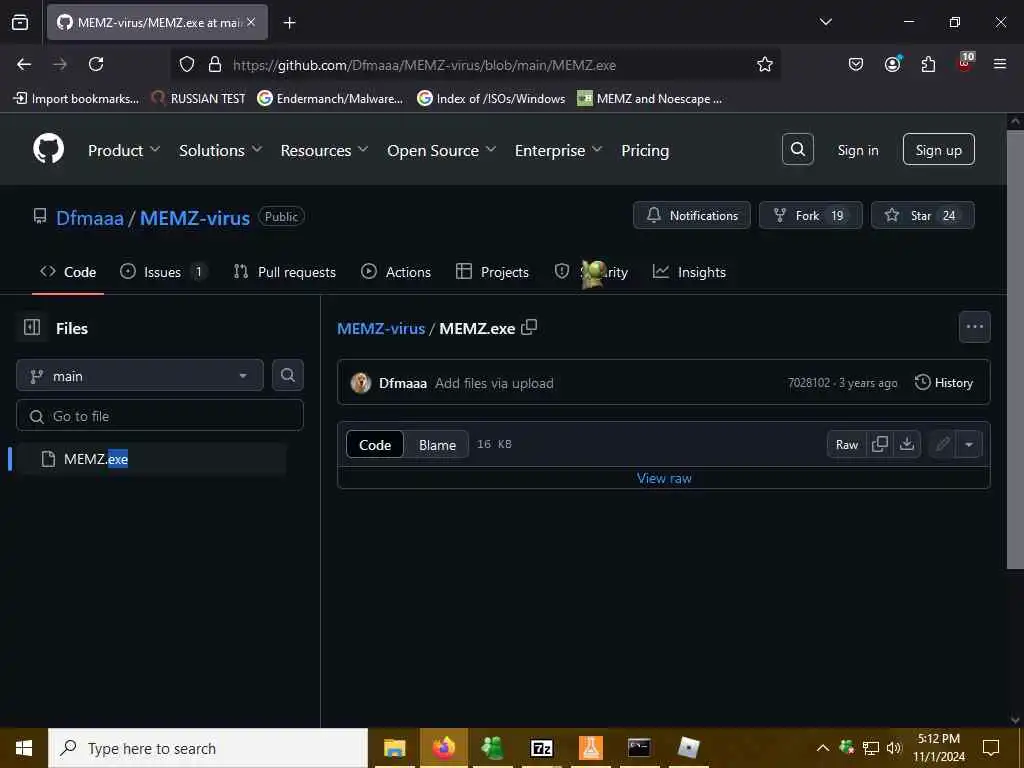The image size is (1024, 768).
Task: Open the Issues tab
Action: (163, 272)
